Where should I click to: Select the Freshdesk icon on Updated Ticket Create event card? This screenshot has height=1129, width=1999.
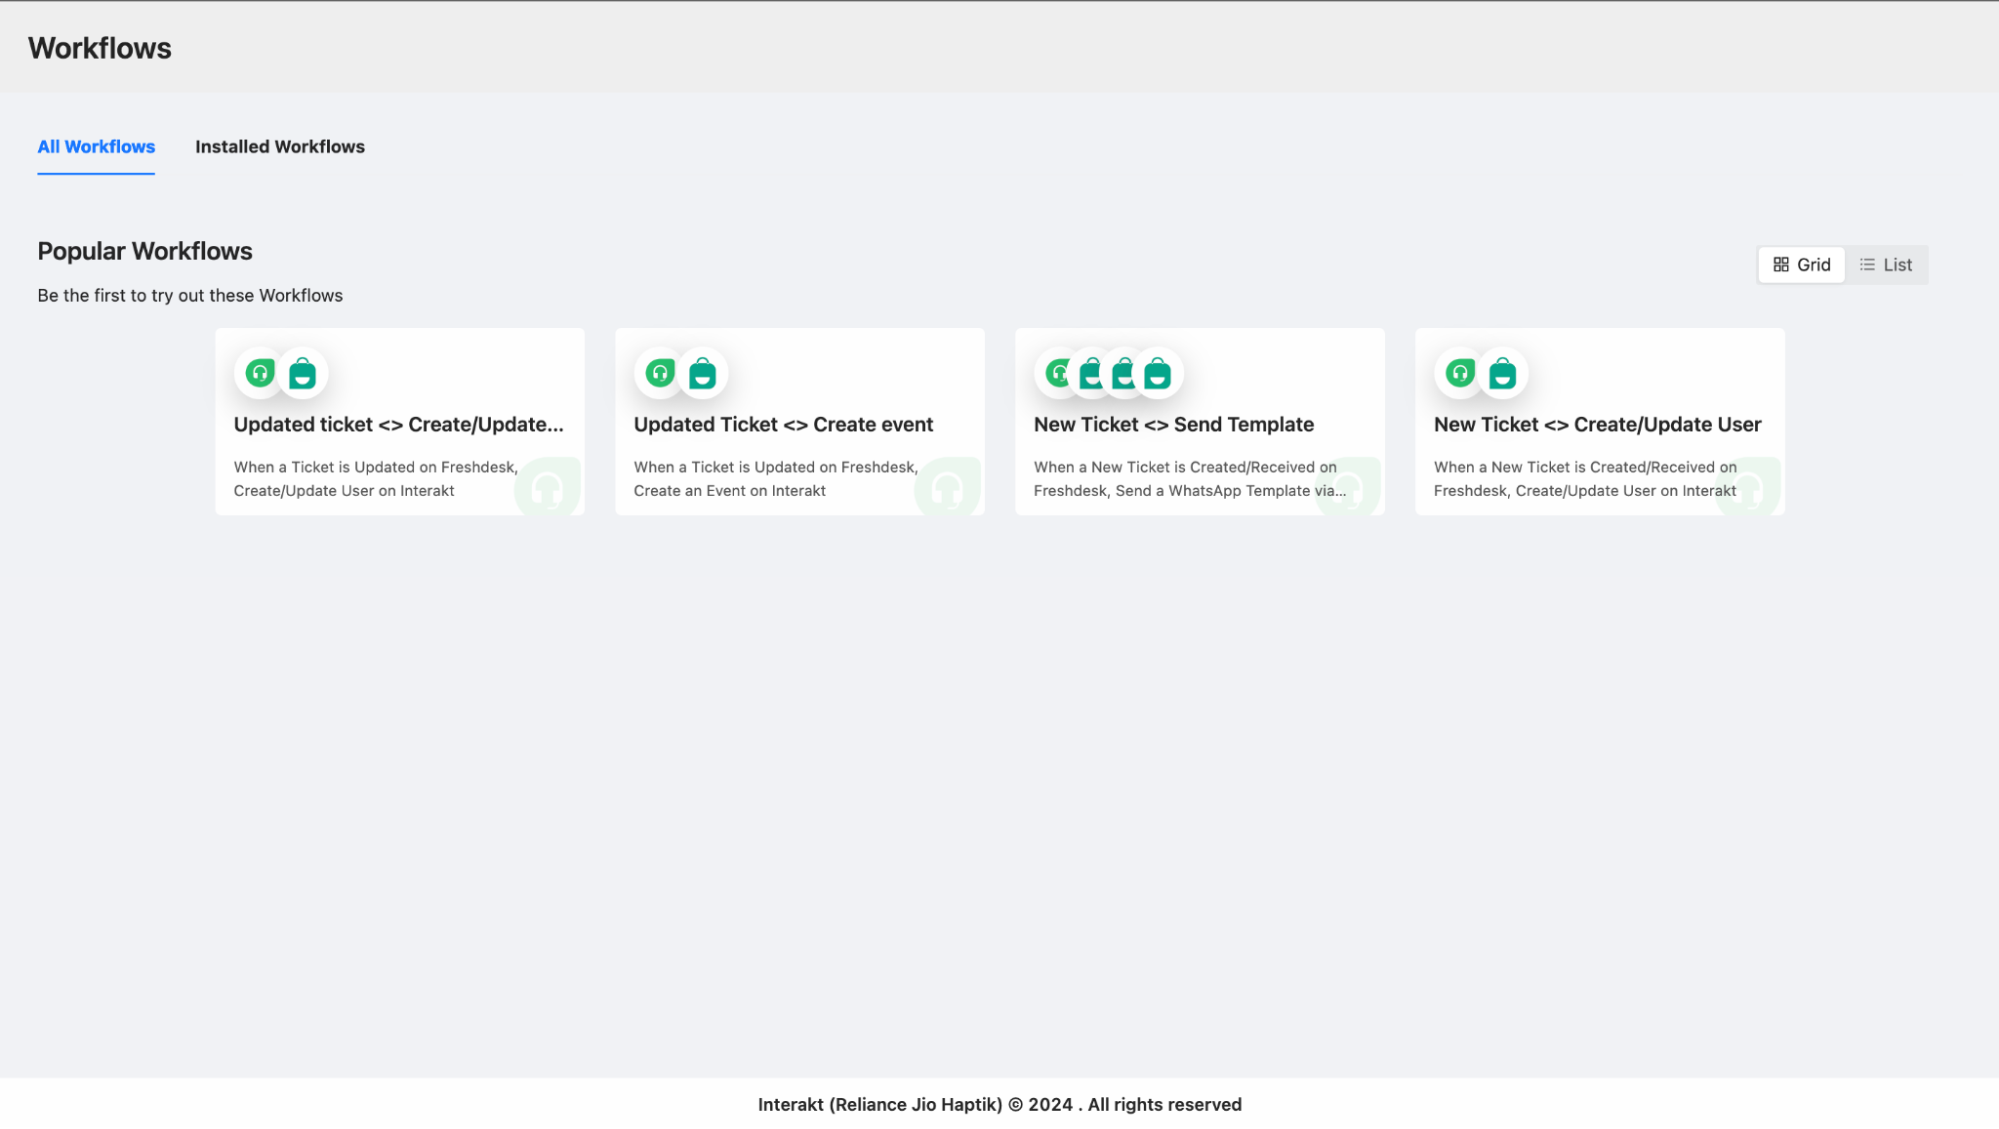[659, 372]
